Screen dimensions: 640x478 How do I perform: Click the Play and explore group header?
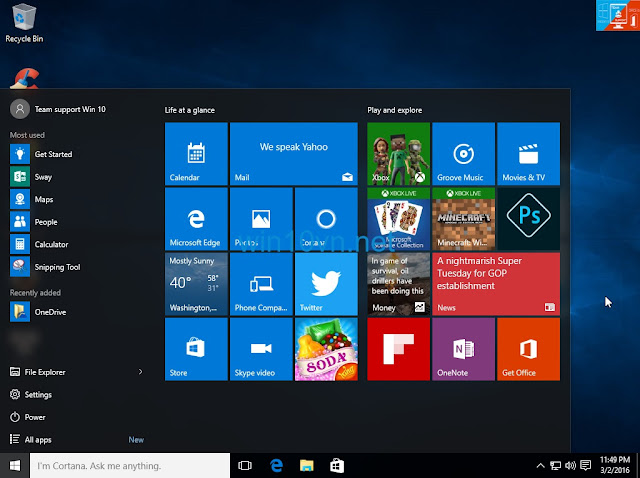395,110
